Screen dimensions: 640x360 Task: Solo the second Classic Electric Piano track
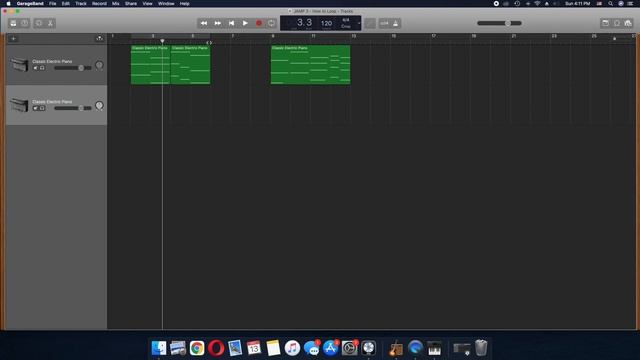pos(42,108)
